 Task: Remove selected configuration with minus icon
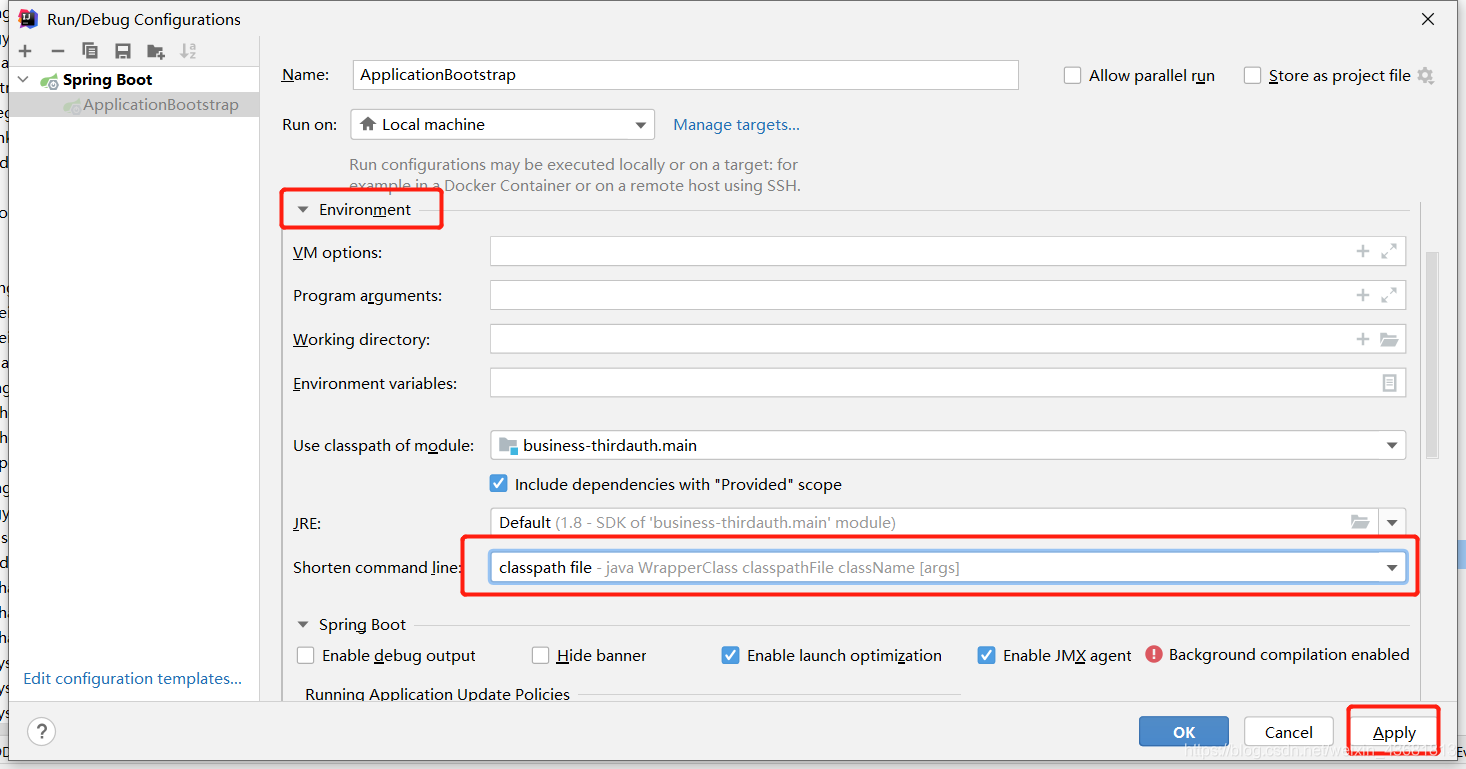pos(58,51)
